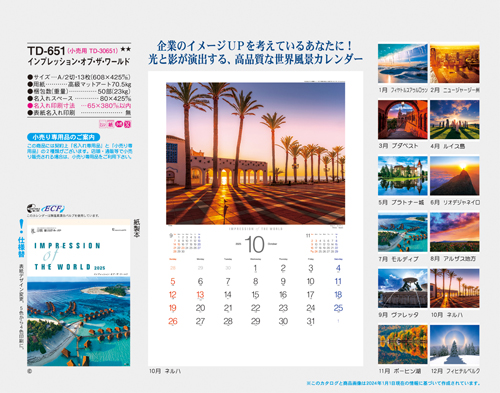Viewport: 500px width, 393px height.
Task: Click the red holiday date 13
Action: [200, 295]
